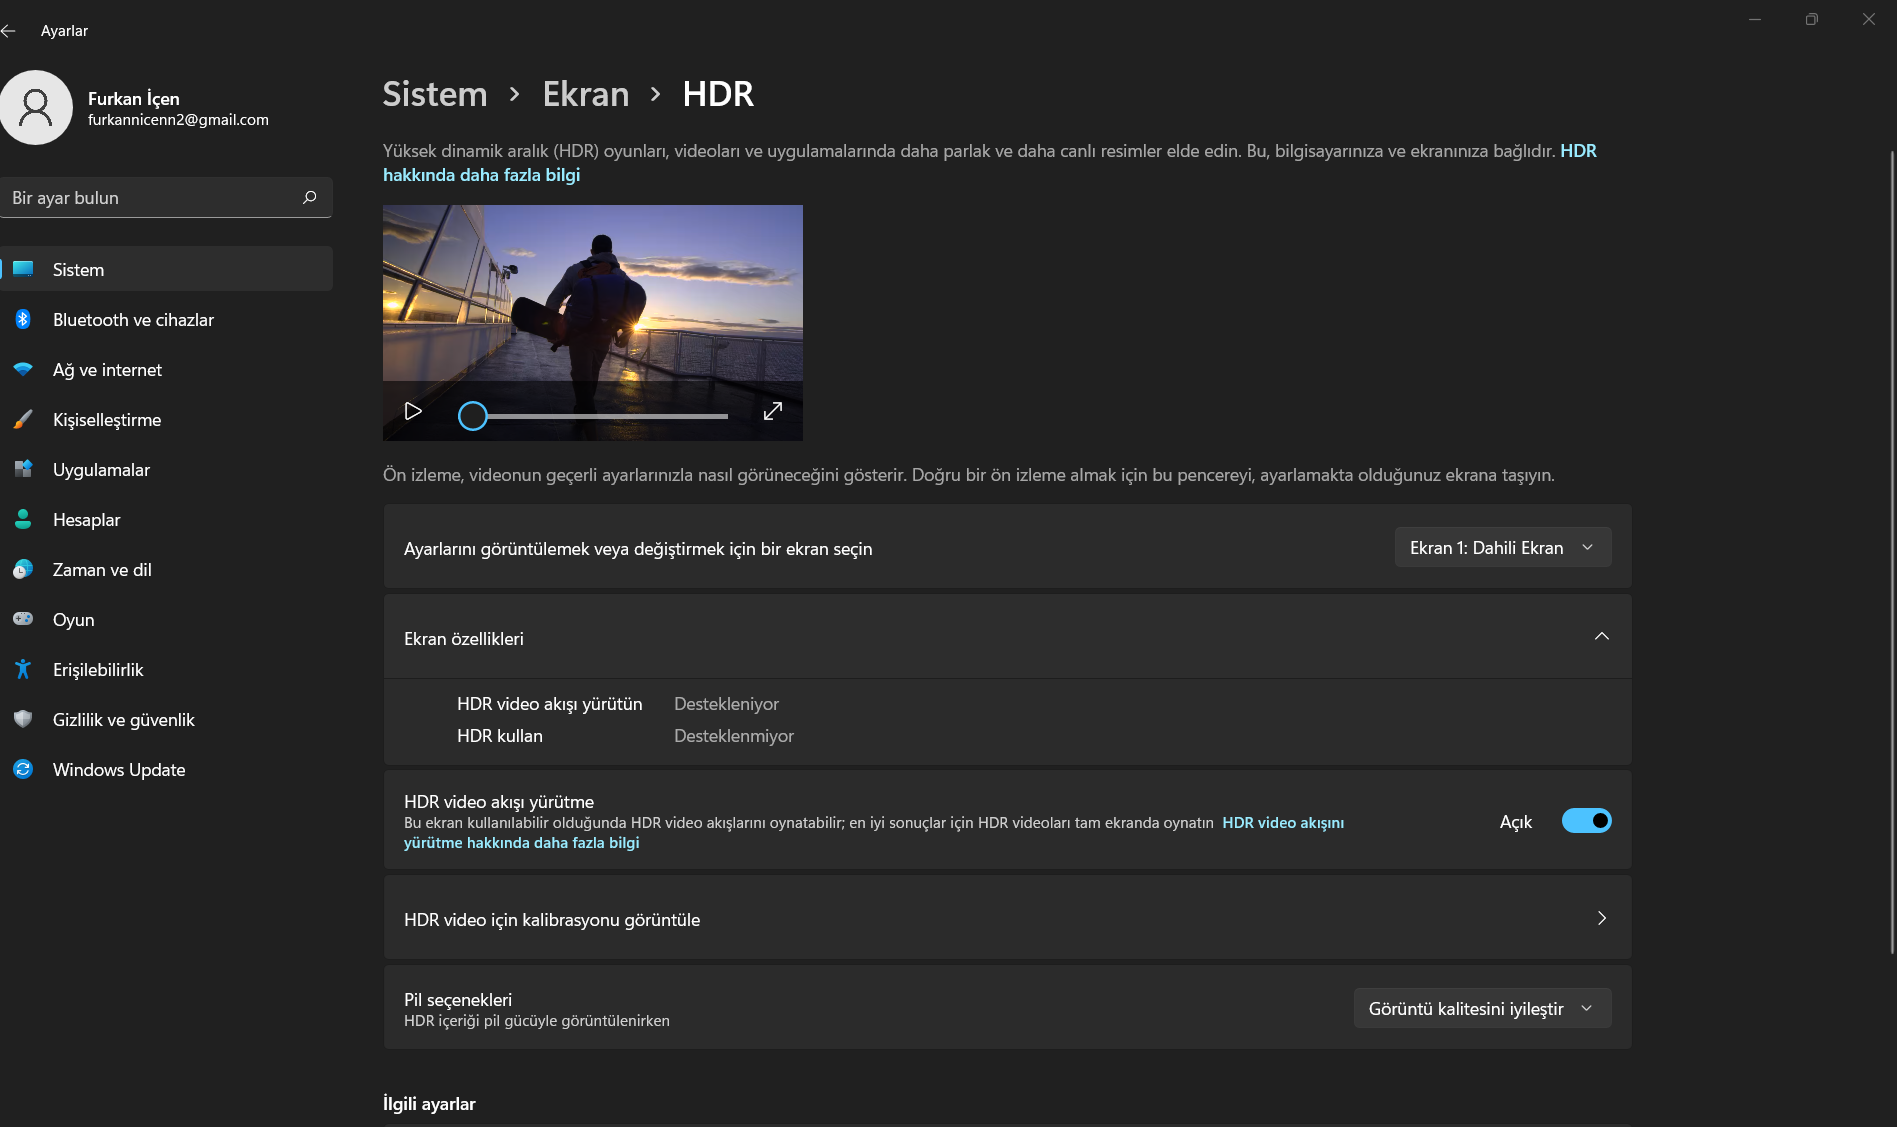
Task: Open Sistem in the sidebar
Action: [166, 269]
